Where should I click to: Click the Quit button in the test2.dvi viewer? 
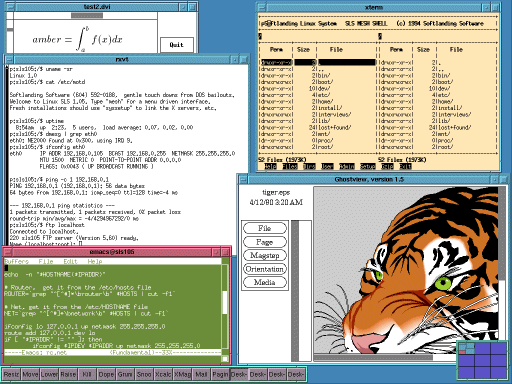[177, 45]
